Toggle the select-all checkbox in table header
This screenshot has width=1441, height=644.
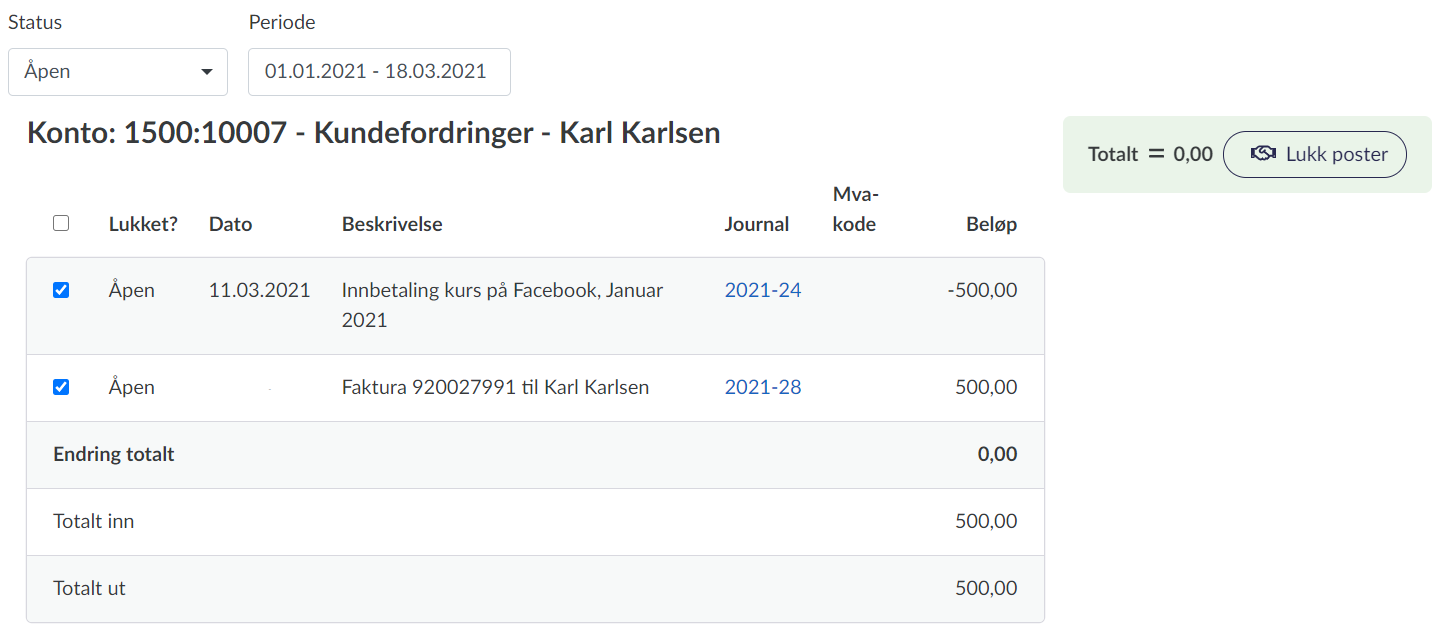click(x=61, y=224)
